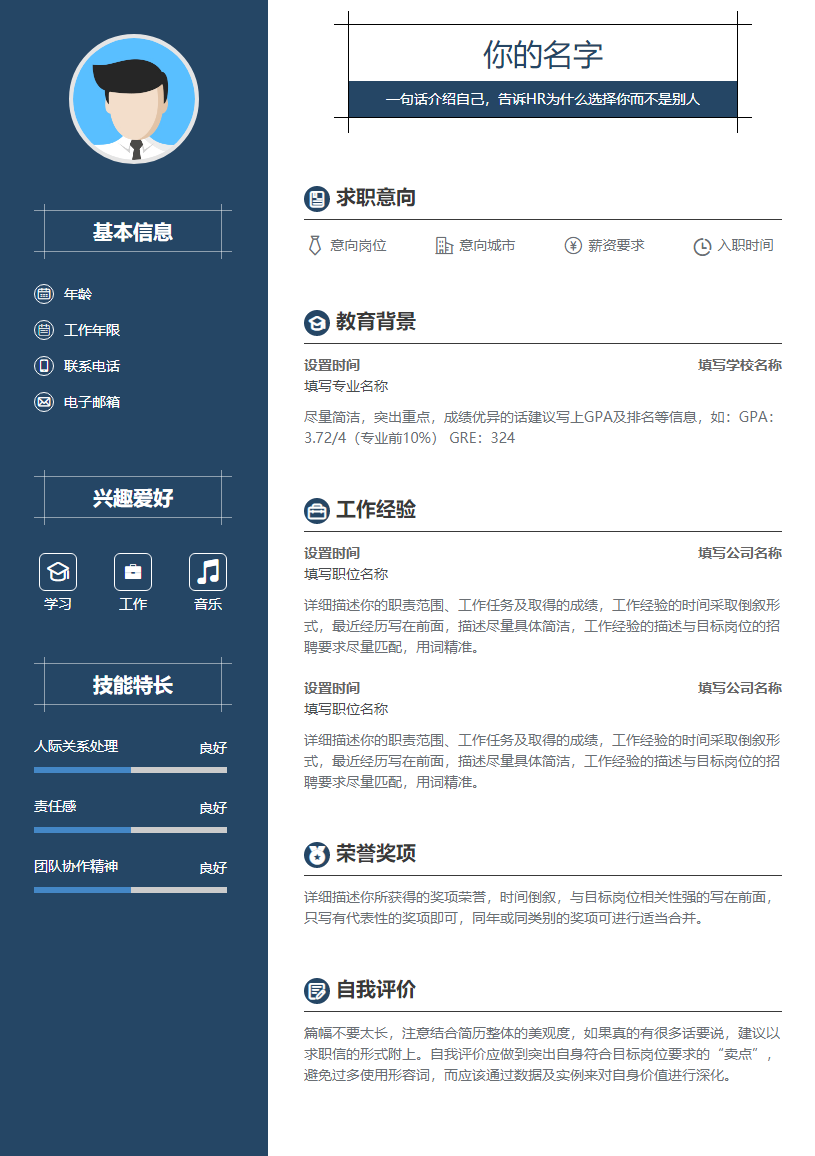
Task: Click the 你的名字 title field
Action: (x=543, y=55)
